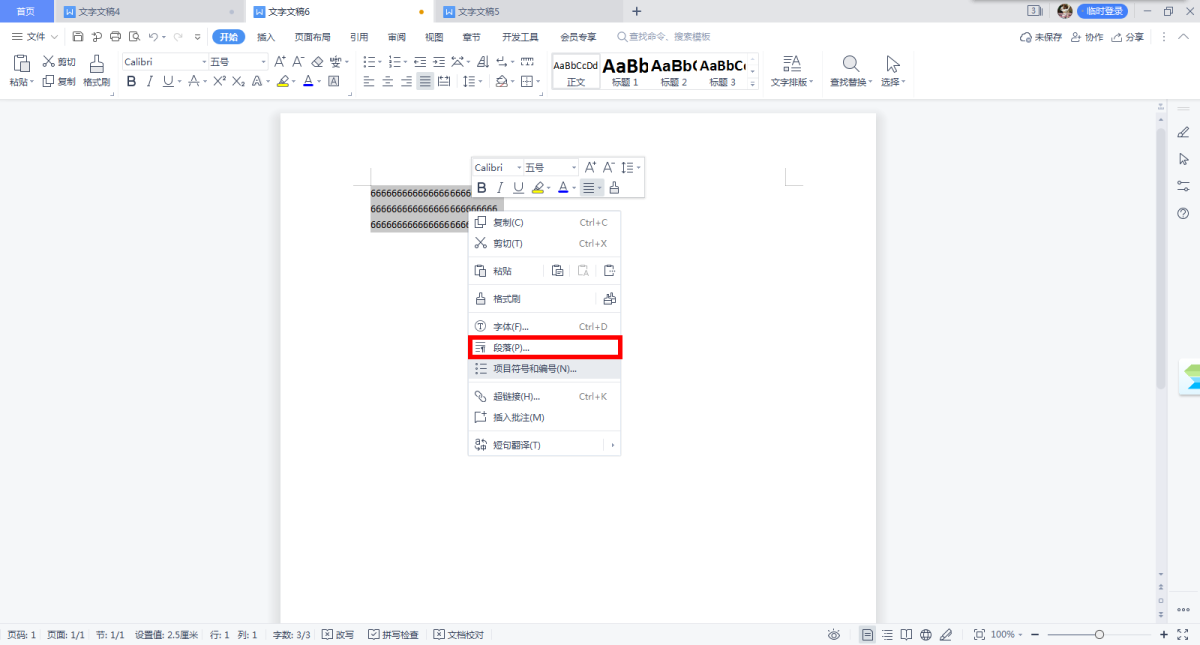The width and height of the screenshot is (1200, 645).
Task: Click the zoom slider handle
Action: 1099,635
